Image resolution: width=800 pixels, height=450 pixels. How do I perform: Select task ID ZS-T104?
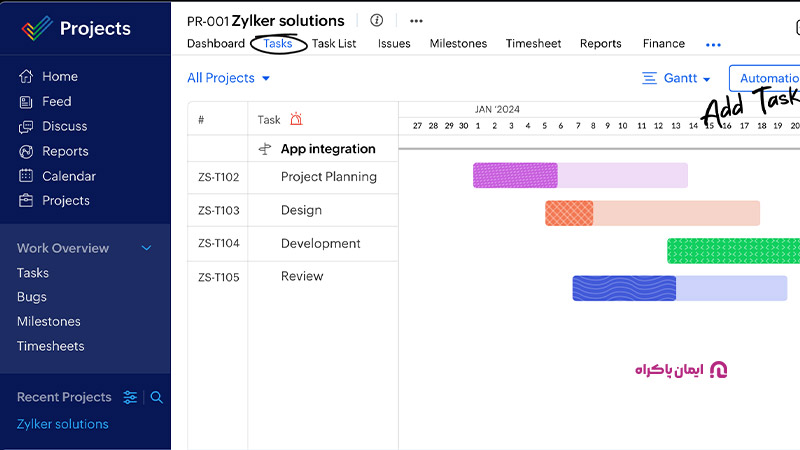tap(218, 243)
